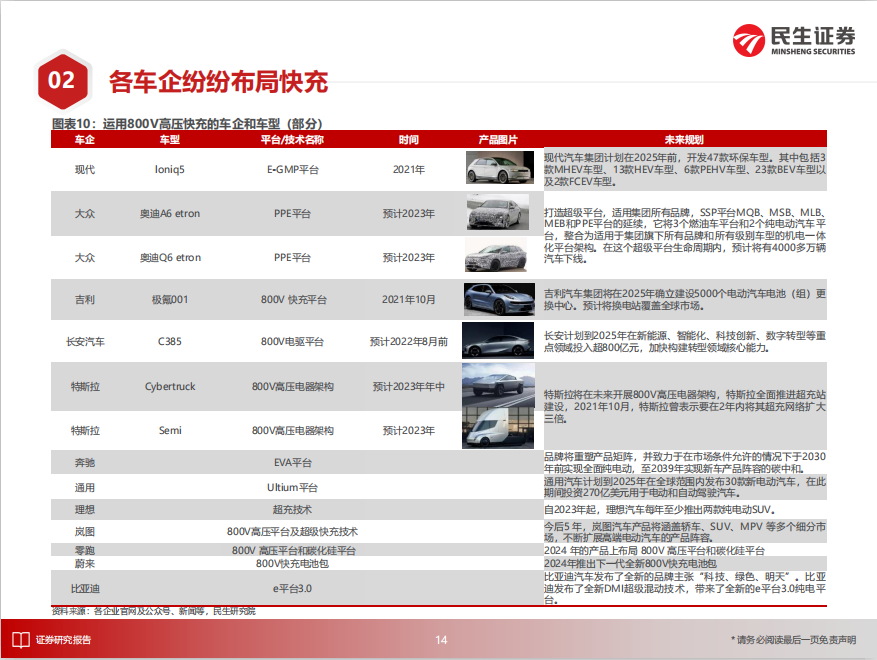Select the 2021年10月 cell
The image size is (877, 660).
pos(408,300)
